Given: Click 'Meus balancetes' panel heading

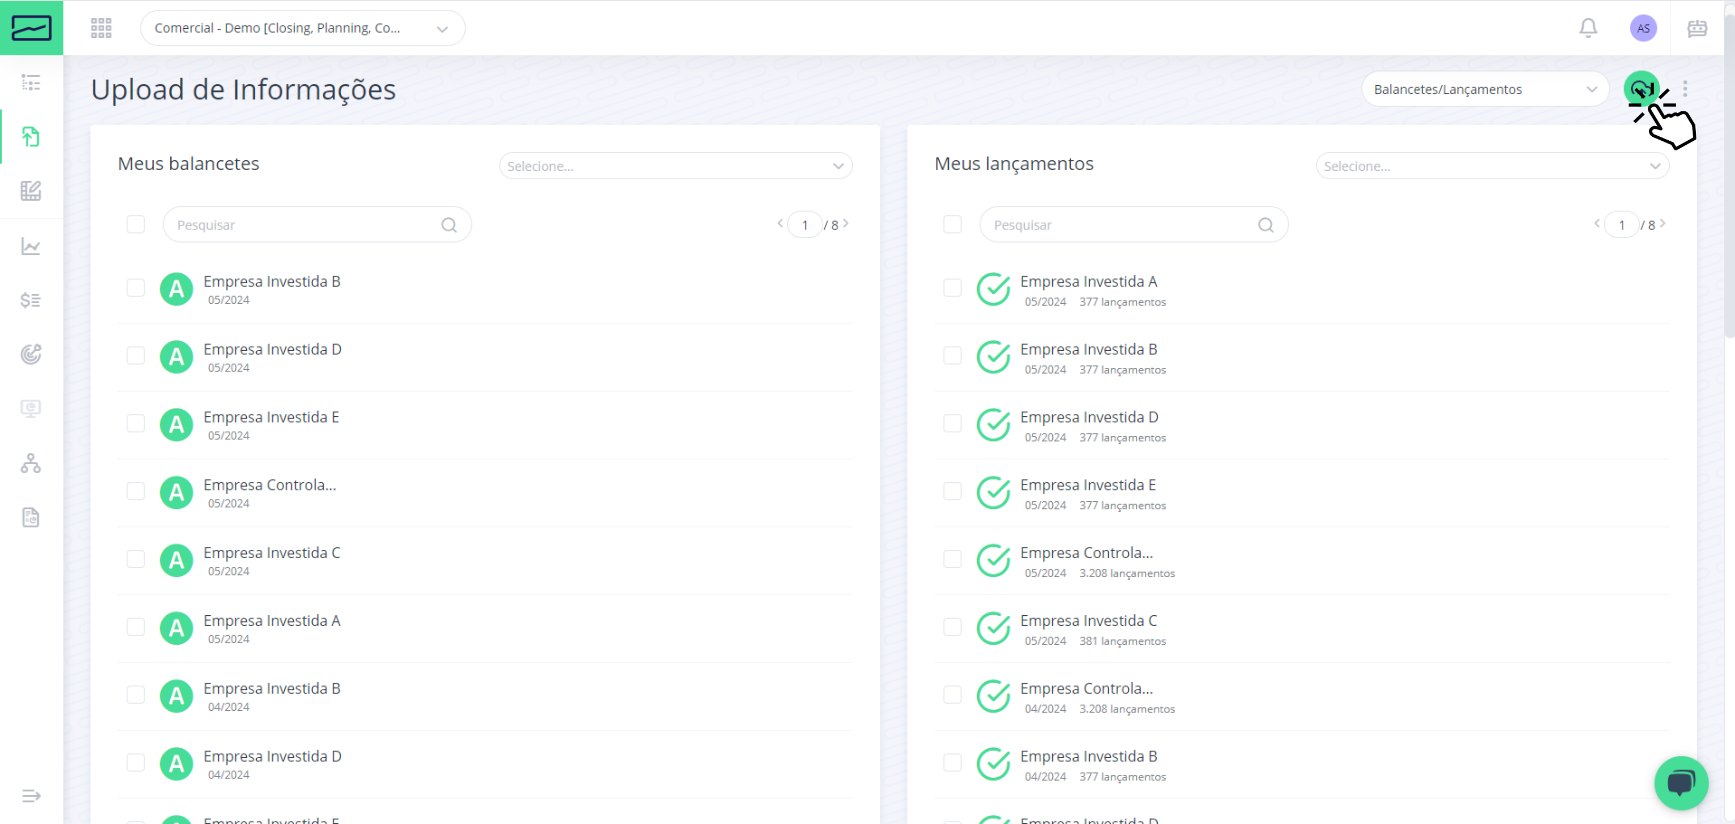Looking at the screenshot, I should tap(189, 164).
